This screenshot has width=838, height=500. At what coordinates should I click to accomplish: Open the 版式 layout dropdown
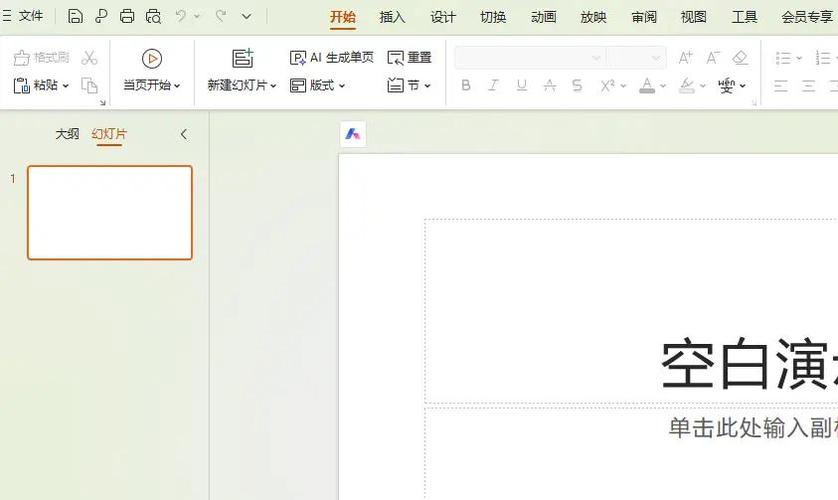pyautogui.click(x=317, y=85)
